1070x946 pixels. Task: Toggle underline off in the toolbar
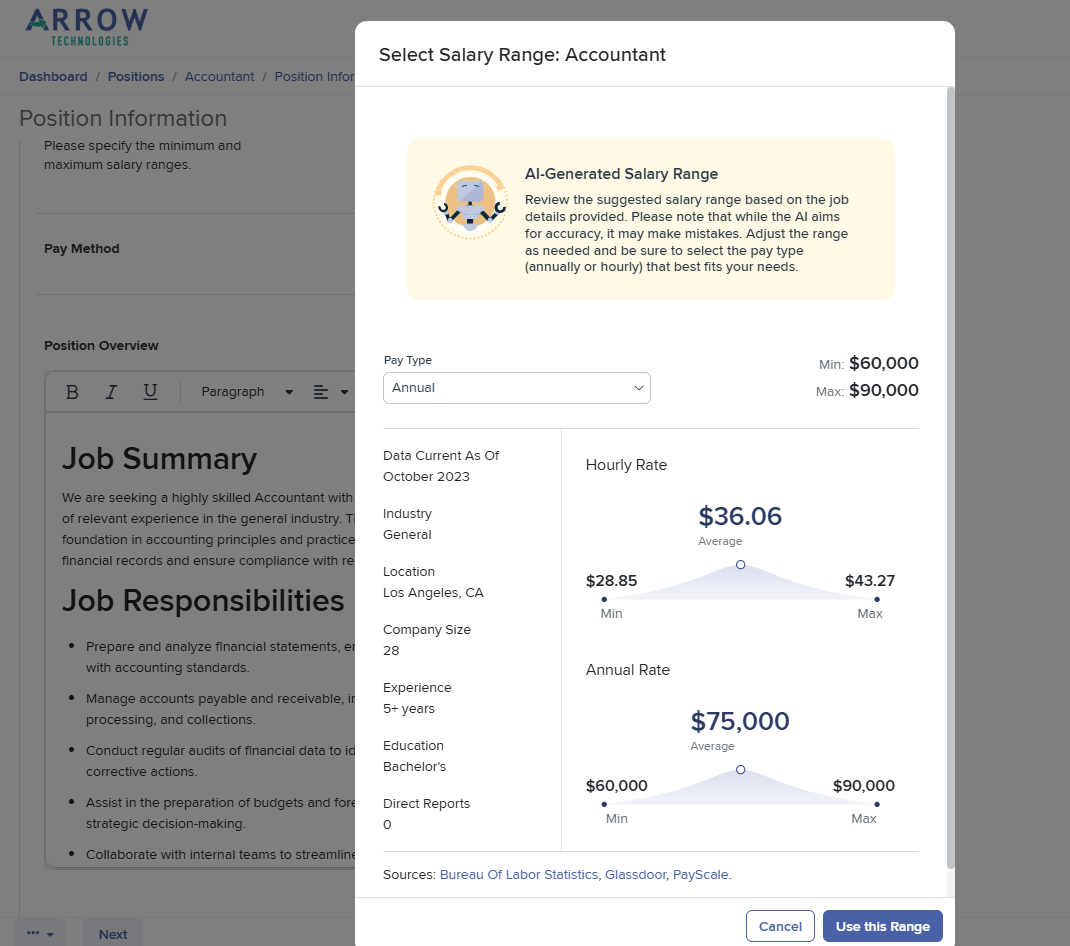pos(149,391)
